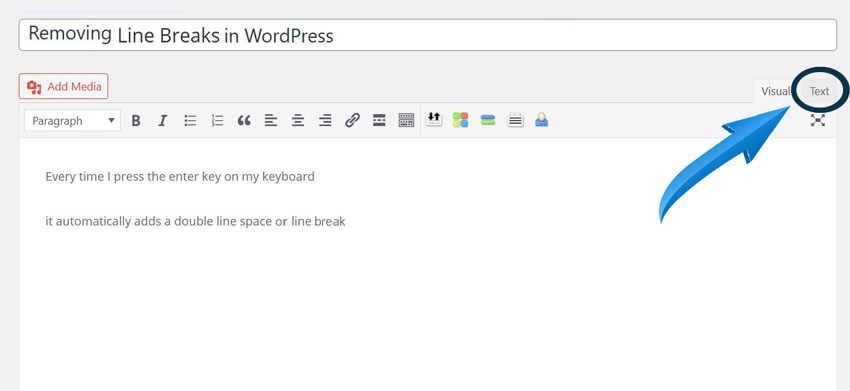
Task: Align text left
Action: point(271,121)
